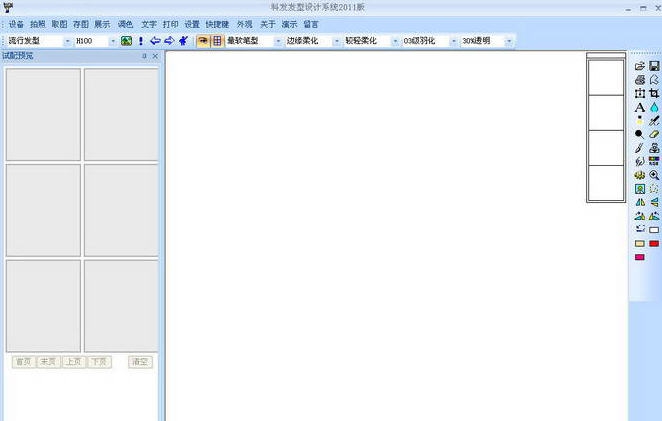
Task: Click the printer icon in tool palette
Action: click(640, 79)
